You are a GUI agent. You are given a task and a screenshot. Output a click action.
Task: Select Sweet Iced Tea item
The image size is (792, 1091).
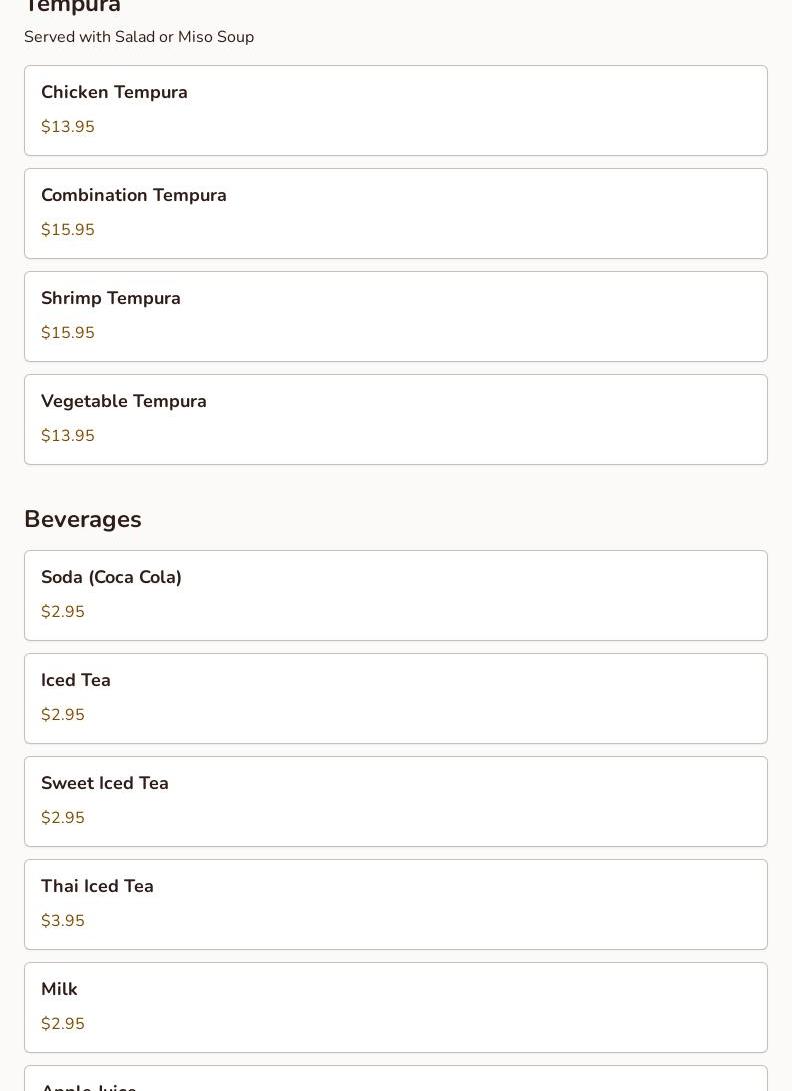[395, 802]
